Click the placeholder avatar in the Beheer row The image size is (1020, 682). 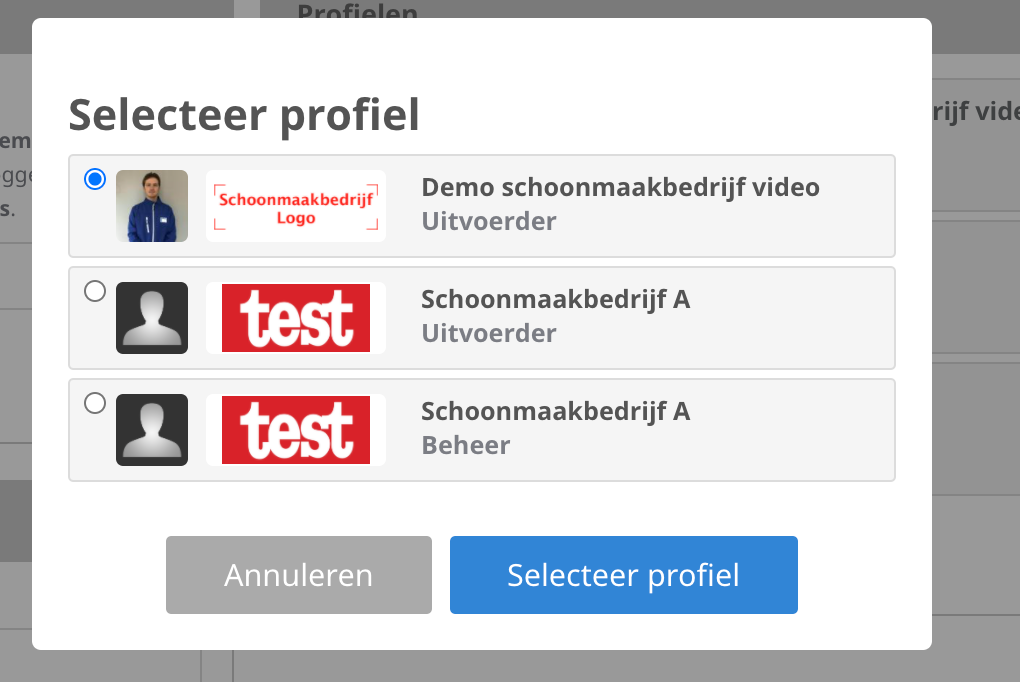(152, 430)
